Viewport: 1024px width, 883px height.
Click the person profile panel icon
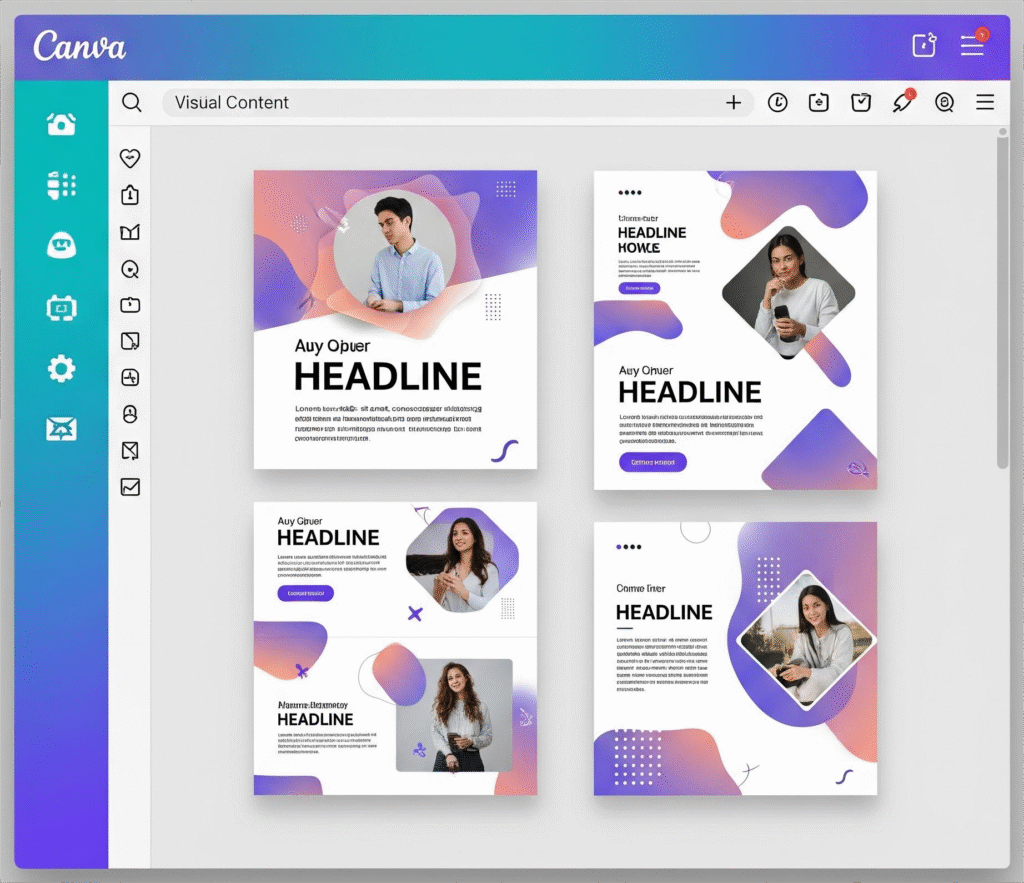pos(130,414)
